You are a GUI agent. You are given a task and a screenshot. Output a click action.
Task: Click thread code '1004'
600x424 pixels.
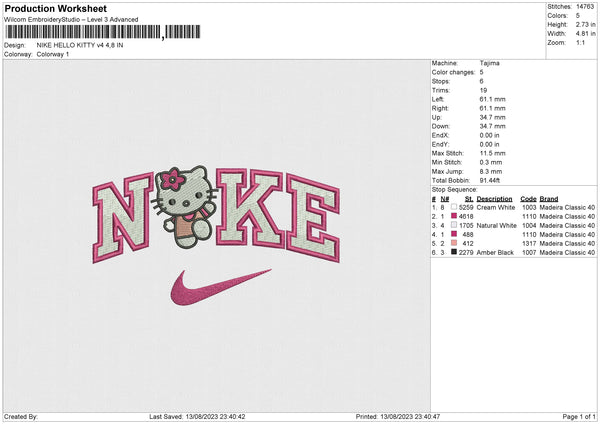(x=529, y=225)
